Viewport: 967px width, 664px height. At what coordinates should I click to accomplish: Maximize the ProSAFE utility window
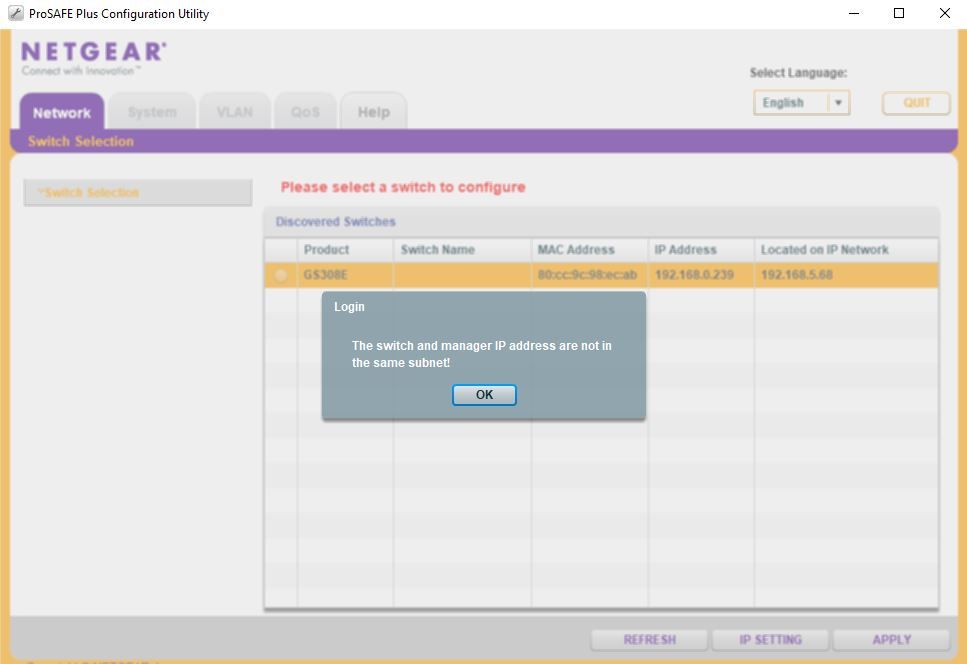(x=899, y=14)
